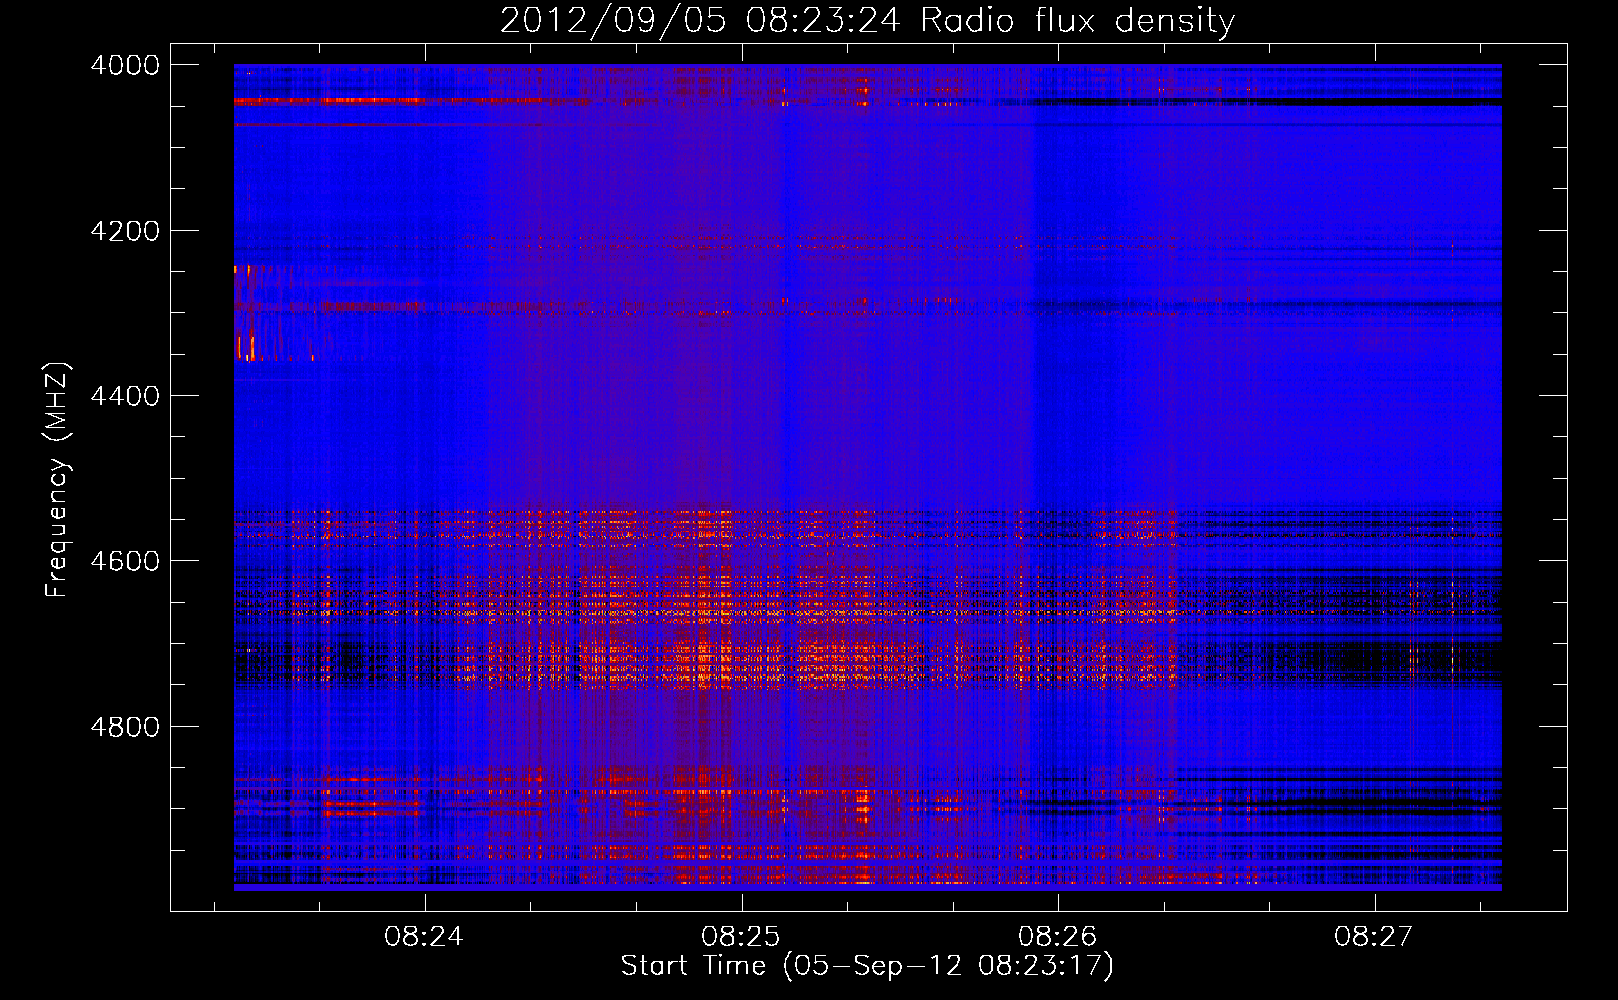This screenshot has height=1000, width=1618.
Task: Click the 4000 frequency axis label
Action: coord(125,65)
